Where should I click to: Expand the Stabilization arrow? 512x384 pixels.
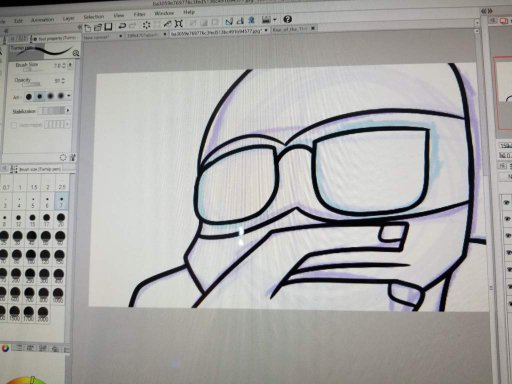pyautogui.click(x=68, y=110)
